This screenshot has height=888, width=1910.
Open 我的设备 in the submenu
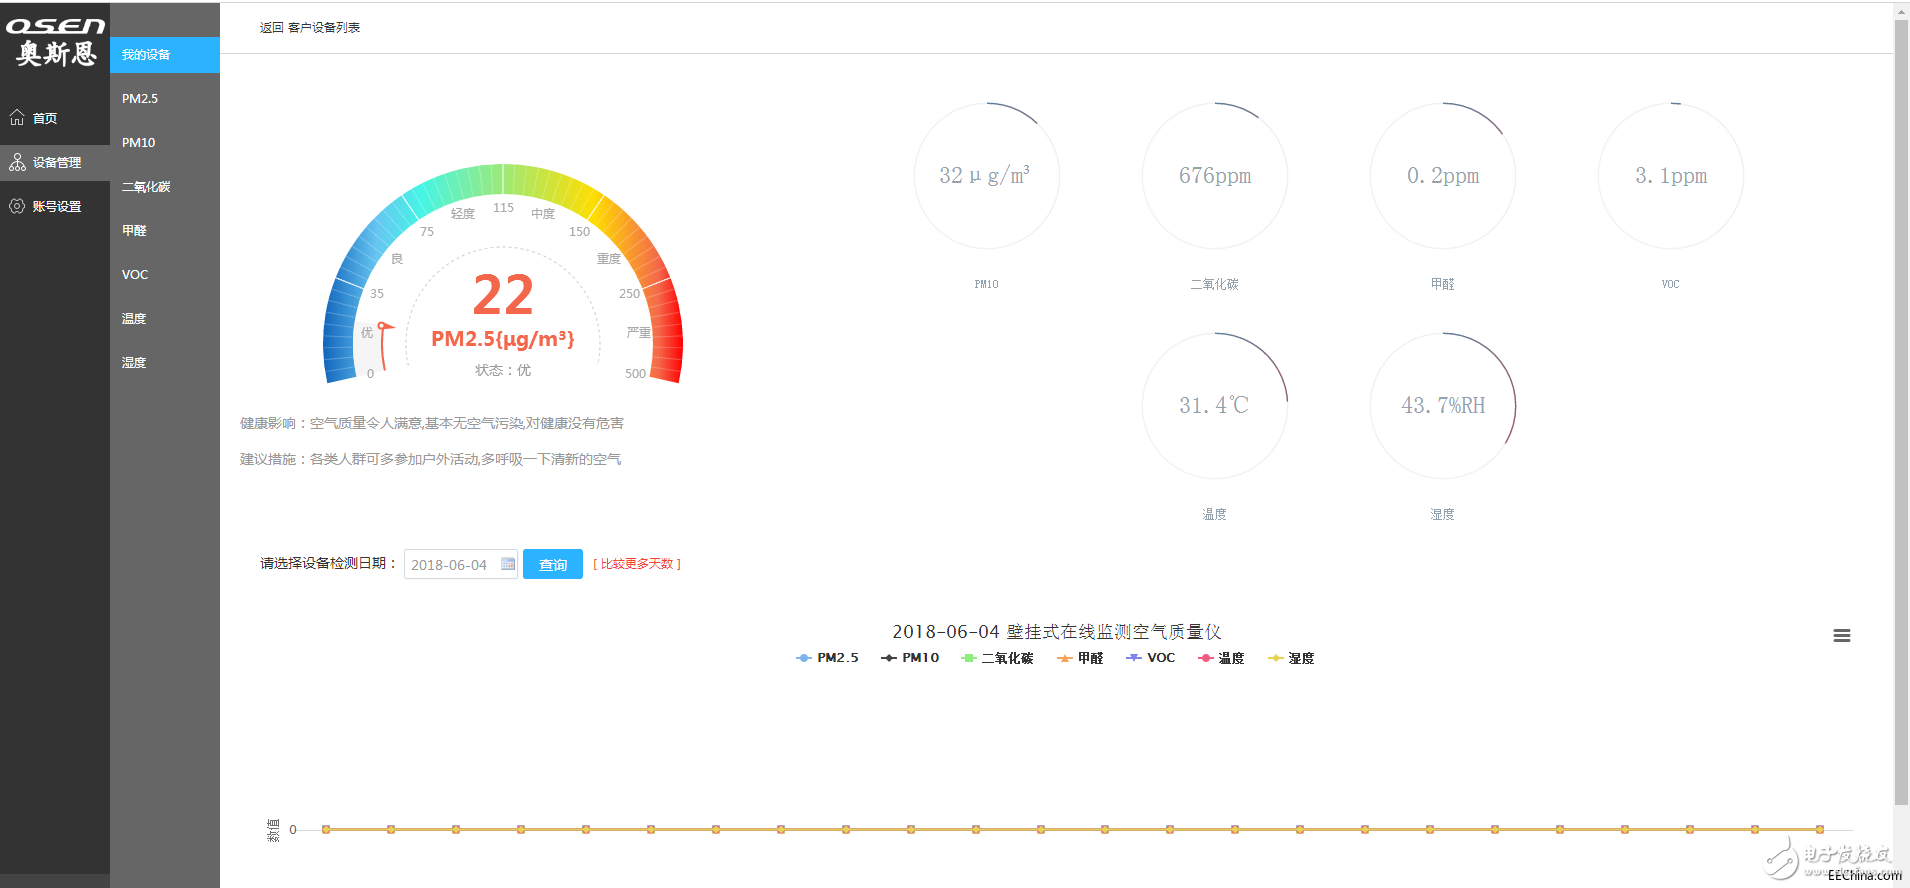(165, 55)
